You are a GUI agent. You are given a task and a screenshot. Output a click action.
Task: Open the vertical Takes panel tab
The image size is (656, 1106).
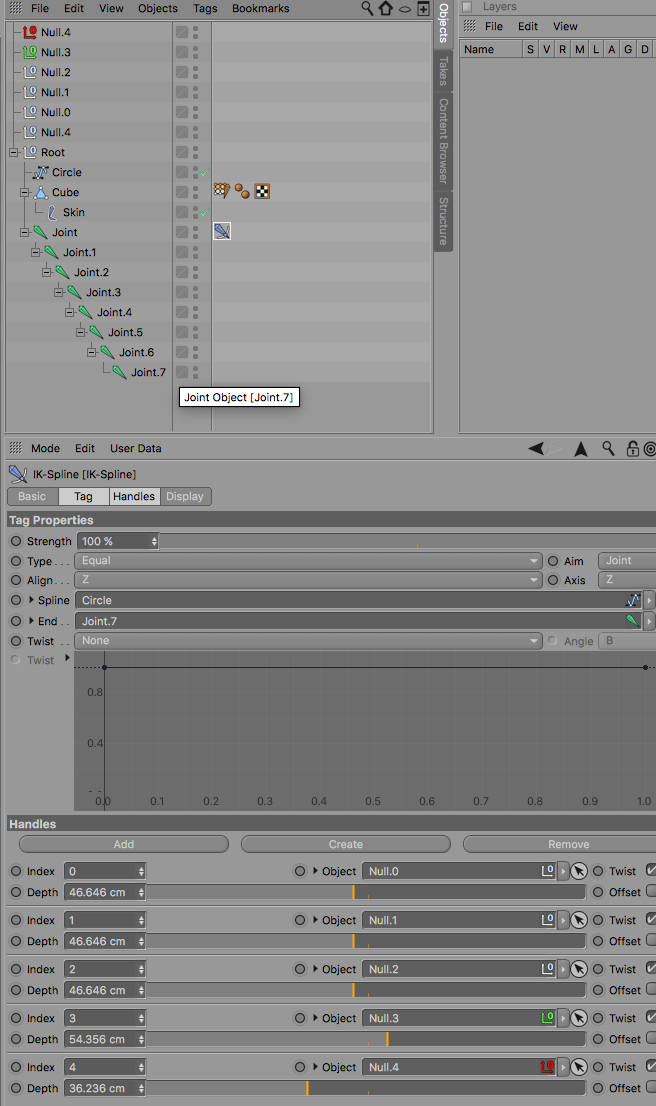coord(443,71)
